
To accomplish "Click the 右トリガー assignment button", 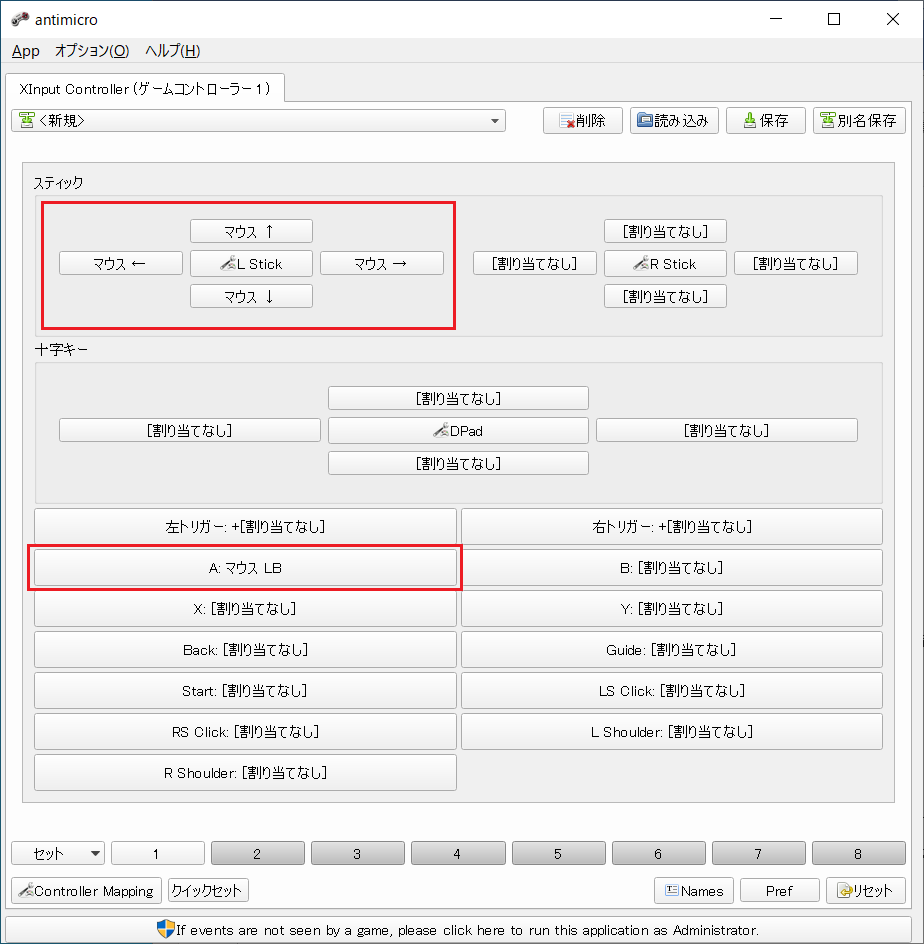I will tap(672, 527).
